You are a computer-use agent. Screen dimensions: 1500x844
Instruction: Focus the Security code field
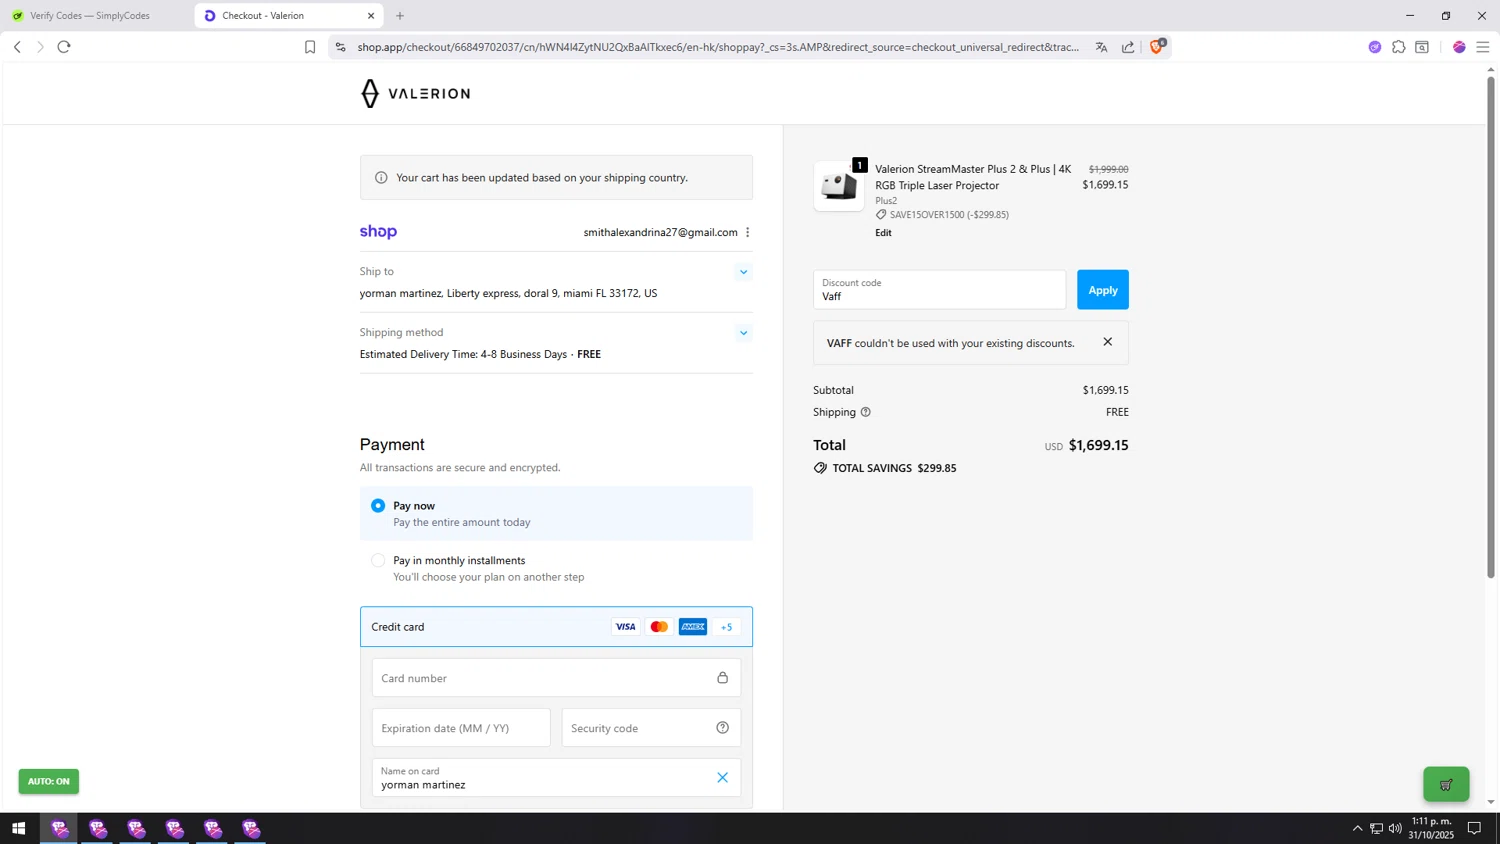tap(651, 728)
